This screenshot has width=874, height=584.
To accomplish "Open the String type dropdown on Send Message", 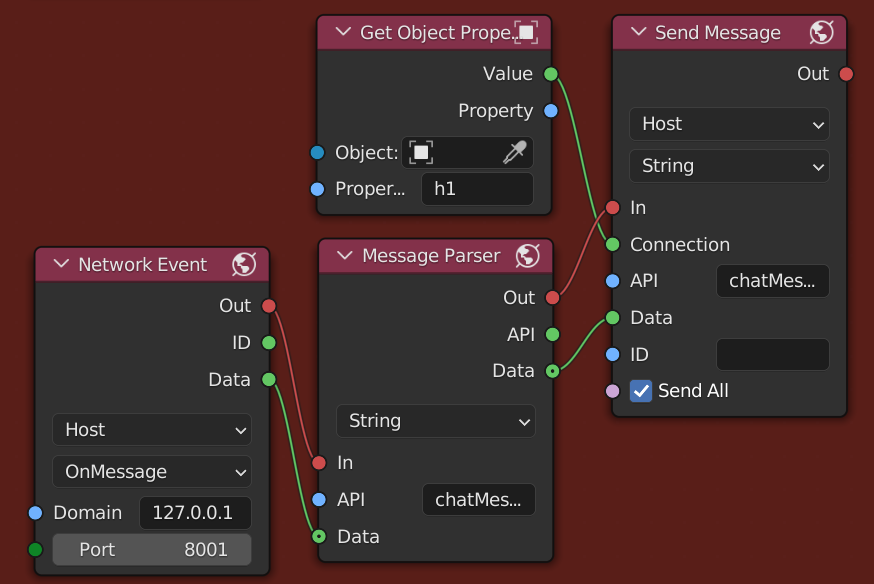I will click(728, 166).
